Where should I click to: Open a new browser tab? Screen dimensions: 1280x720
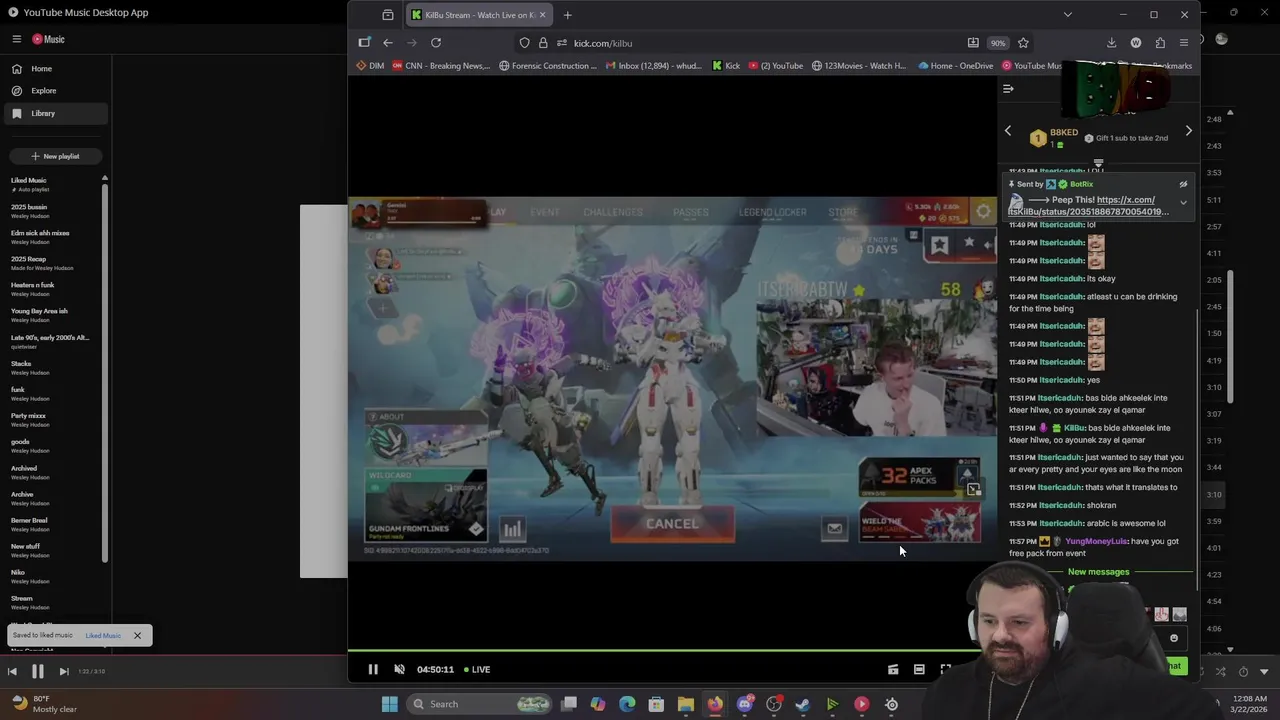[x=567, y=15]
